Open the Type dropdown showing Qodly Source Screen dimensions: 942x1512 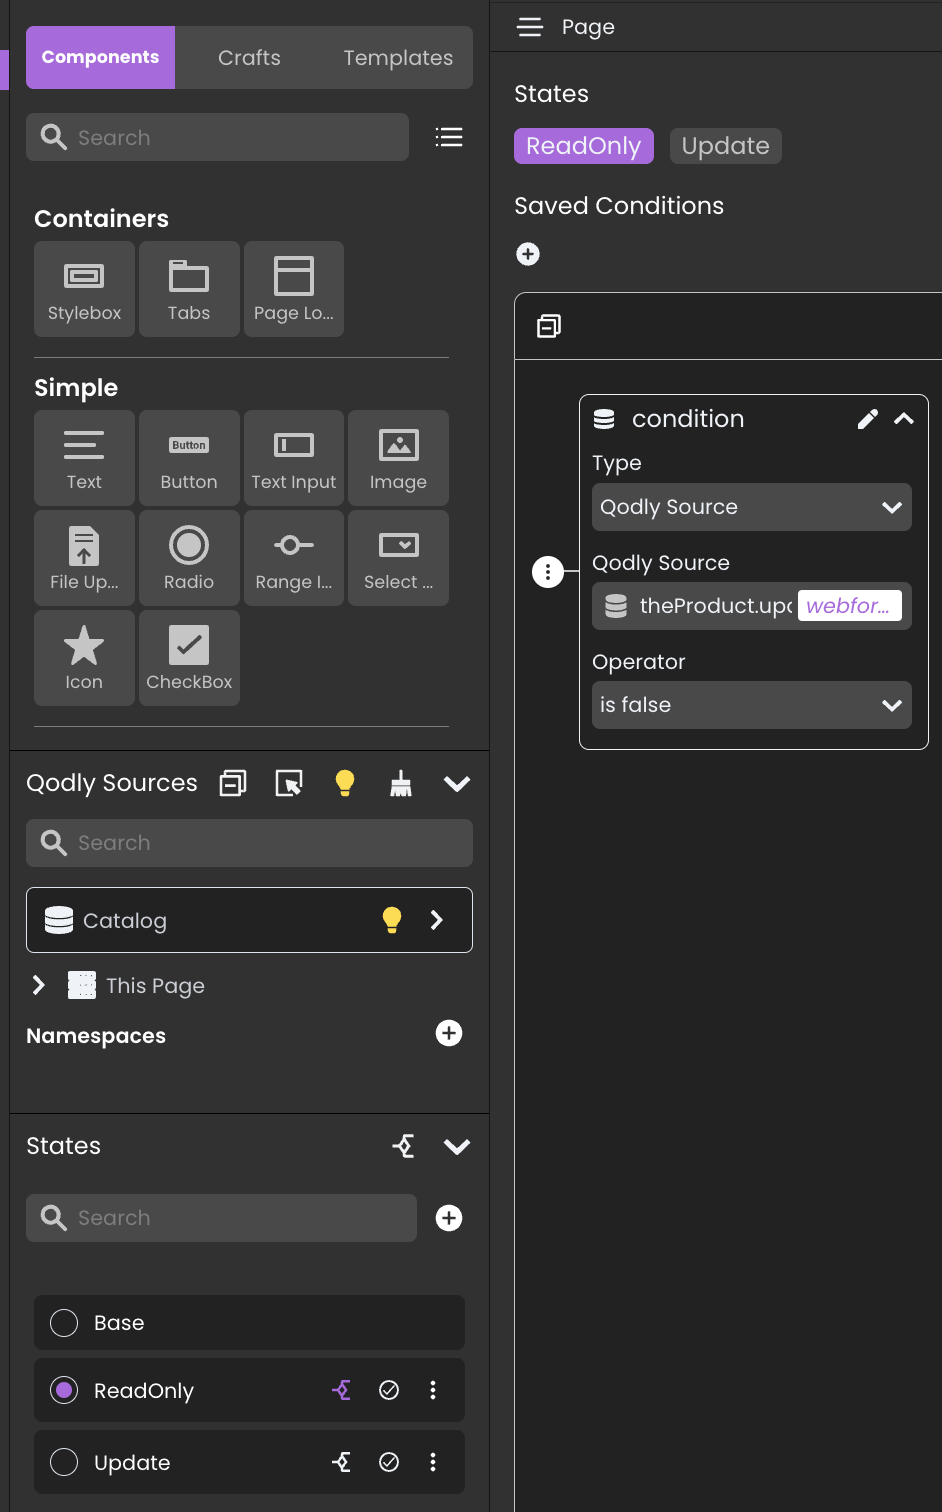tap(751, 507)
